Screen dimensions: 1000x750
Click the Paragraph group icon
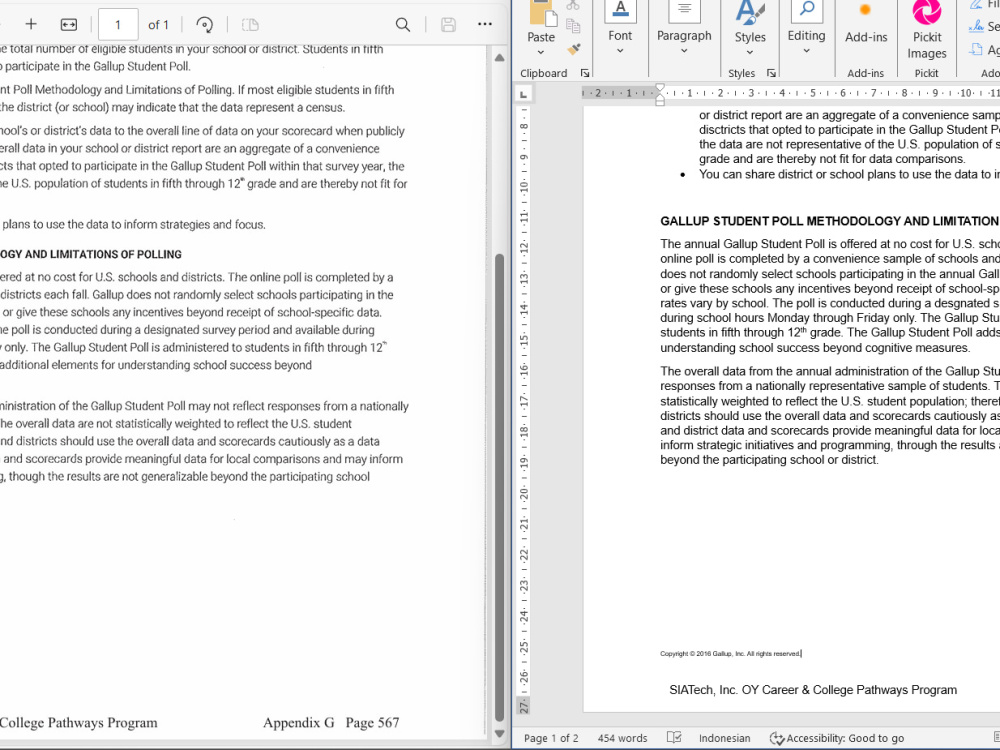[684, 11]
